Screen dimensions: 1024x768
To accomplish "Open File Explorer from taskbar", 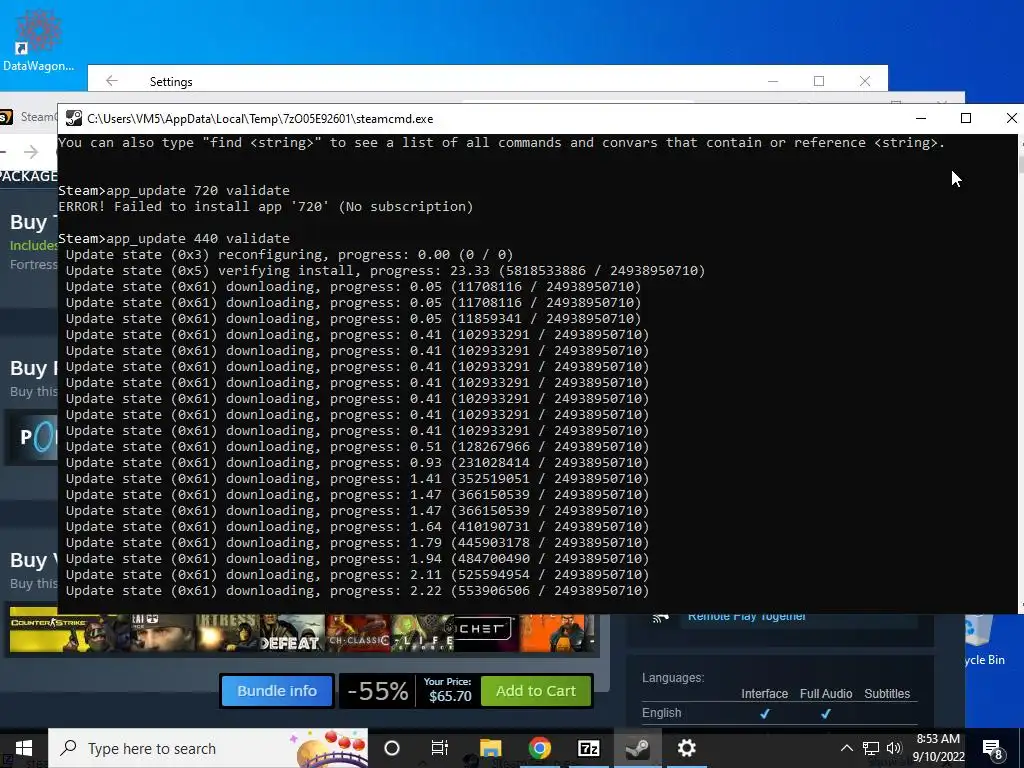I will coord(490,748).
